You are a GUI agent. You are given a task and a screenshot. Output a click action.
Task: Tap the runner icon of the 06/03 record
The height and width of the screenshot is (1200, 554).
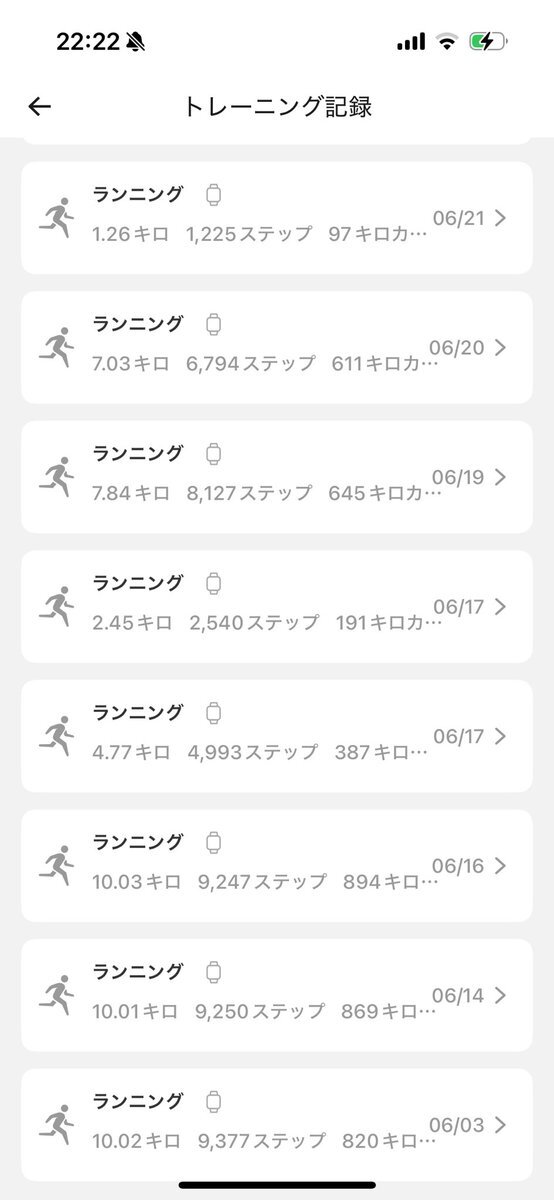pyautogui.click(x=57, y=1125)
